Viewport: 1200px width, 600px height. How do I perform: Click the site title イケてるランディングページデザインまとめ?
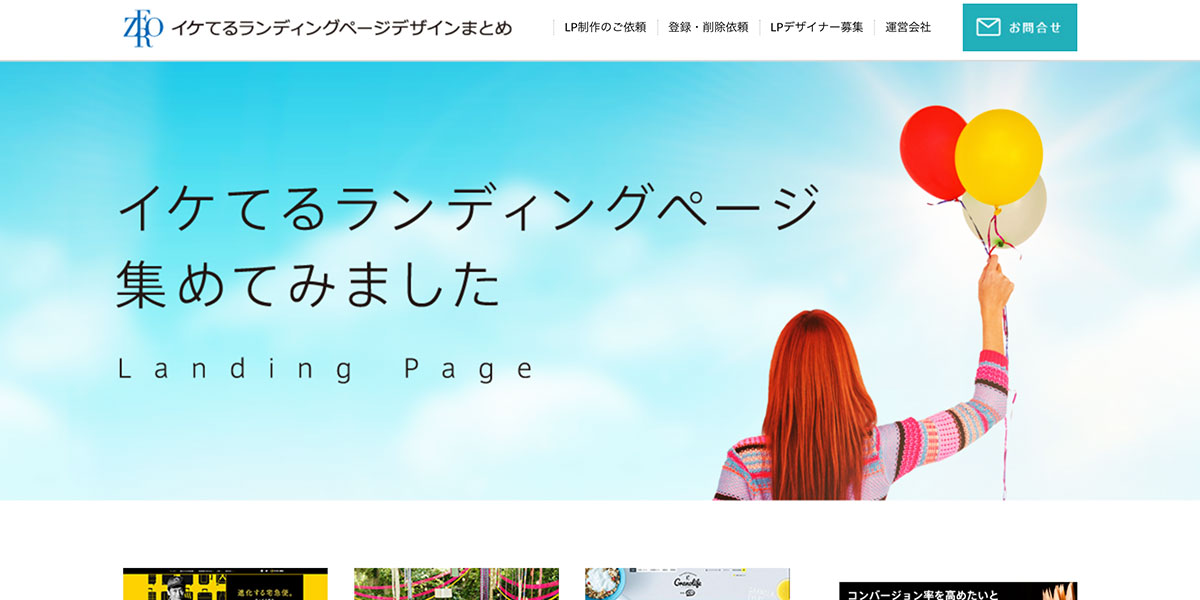(341, 28)
